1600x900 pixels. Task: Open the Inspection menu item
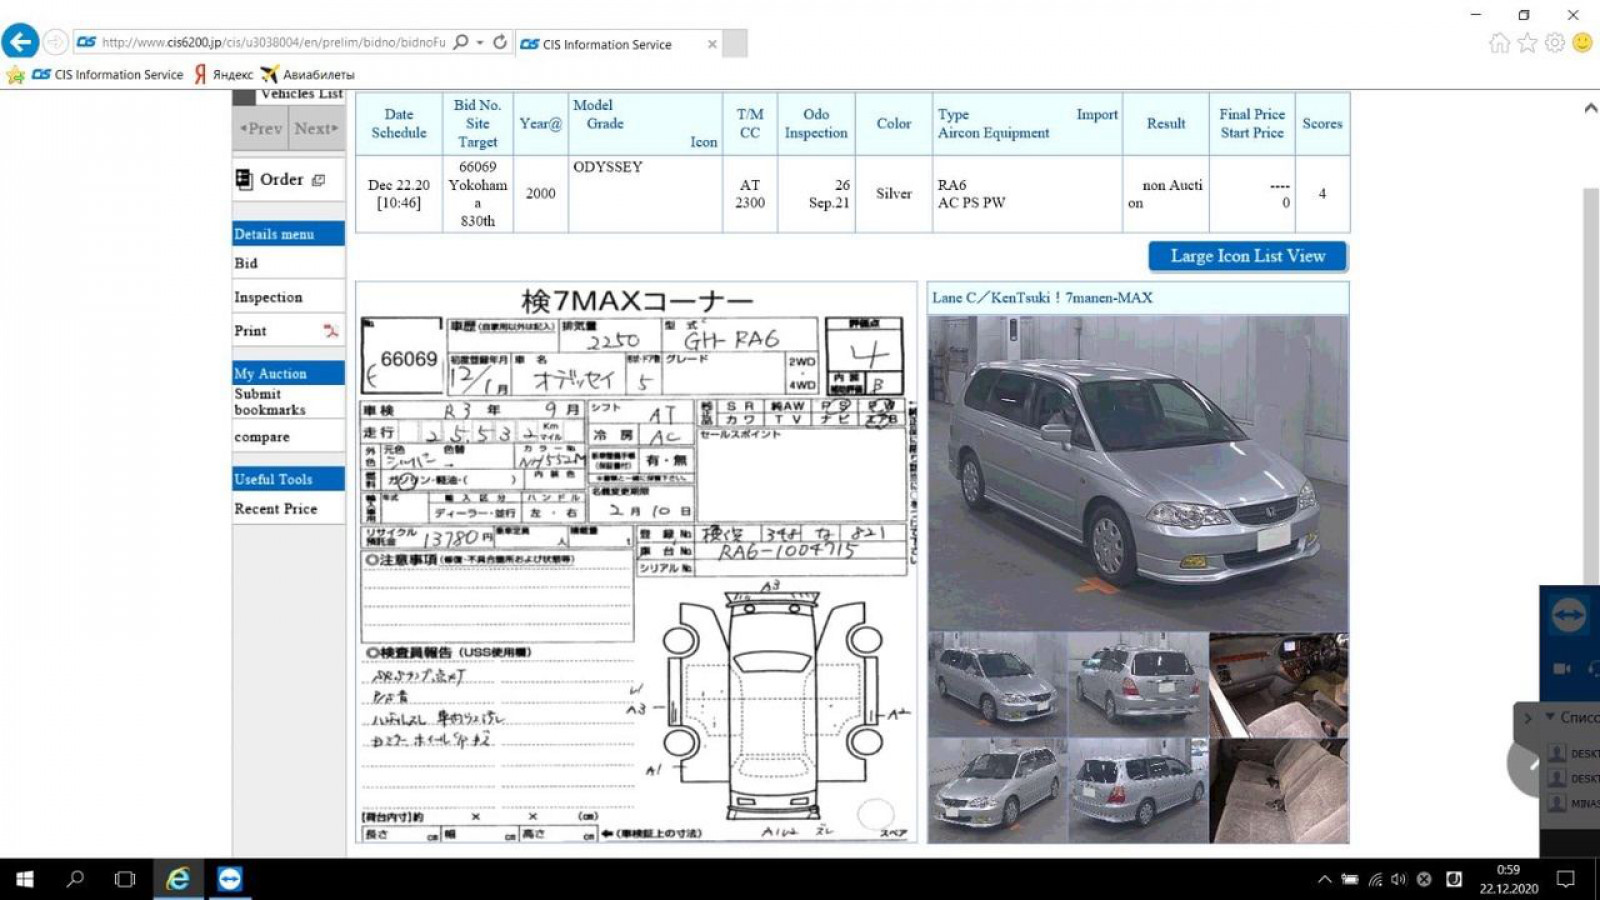click(268, 297)
